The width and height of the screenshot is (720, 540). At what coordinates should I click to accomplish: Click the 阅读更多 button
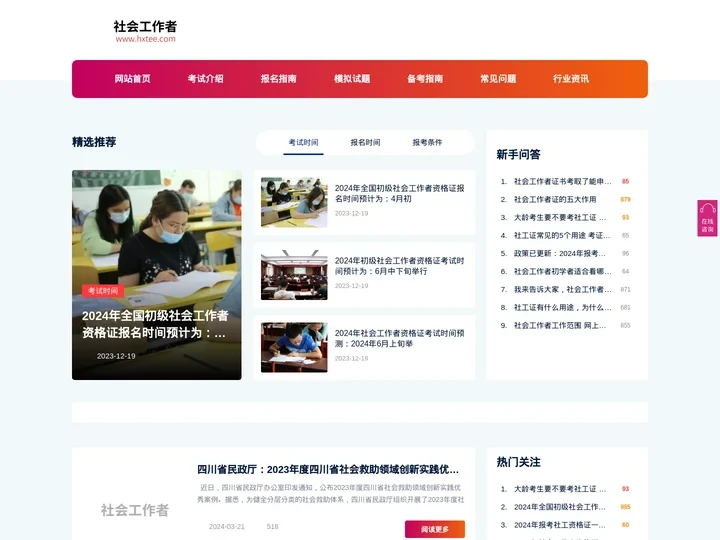[434, 529]
